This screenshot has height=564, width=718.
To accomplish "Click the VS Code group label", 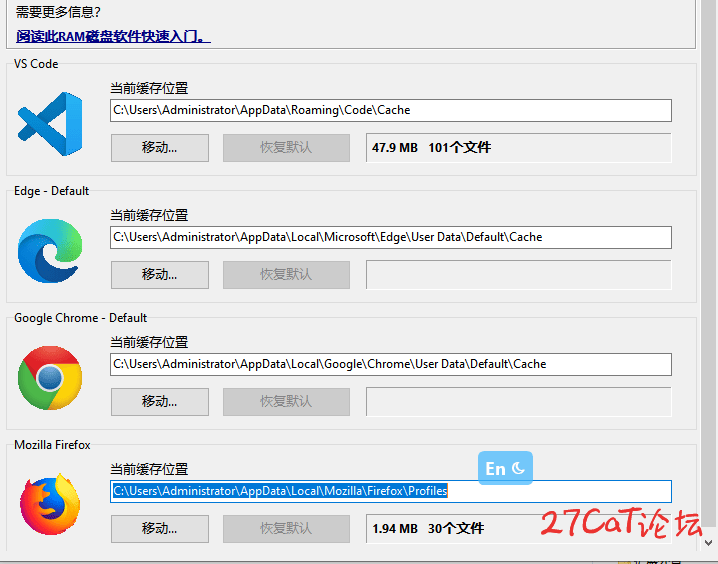I will point(36,64).
